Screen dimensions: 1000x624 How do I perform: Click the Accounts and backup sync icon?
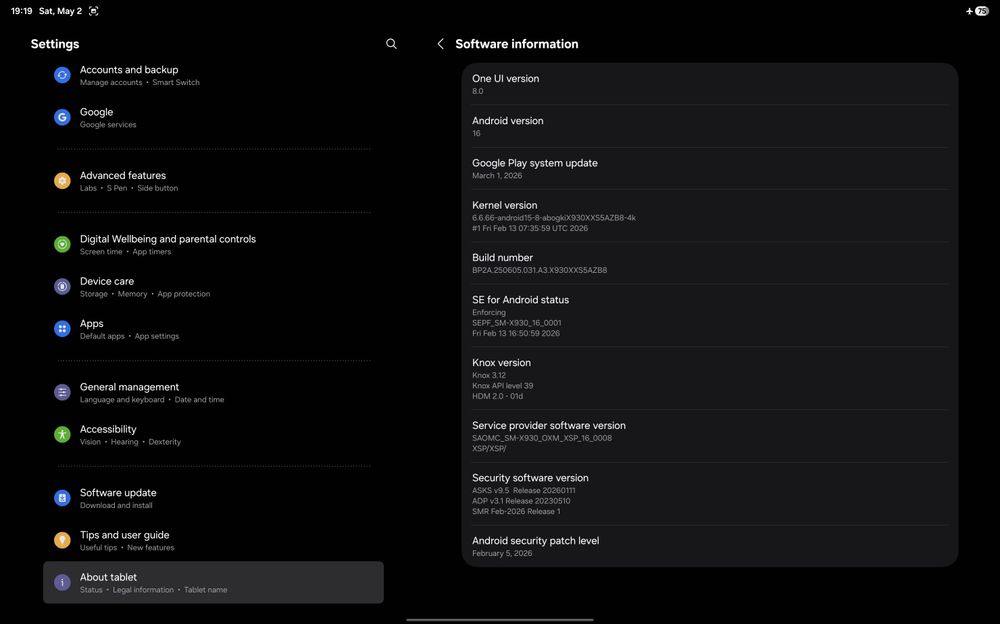pyautogui.click(x=62, y=75)
